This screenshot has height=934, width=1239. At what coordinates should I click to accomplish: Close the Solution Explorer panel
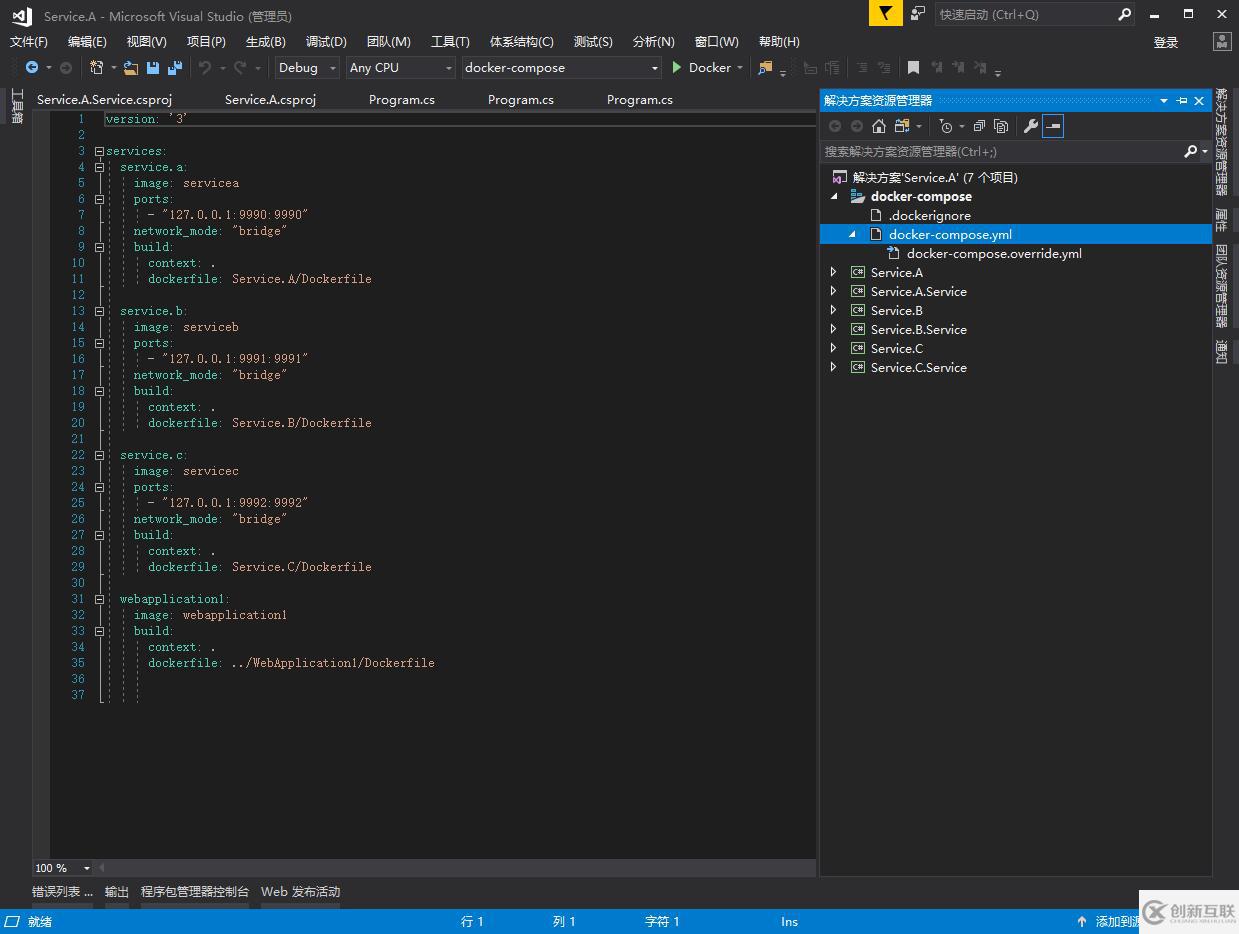click(1200, 101)
